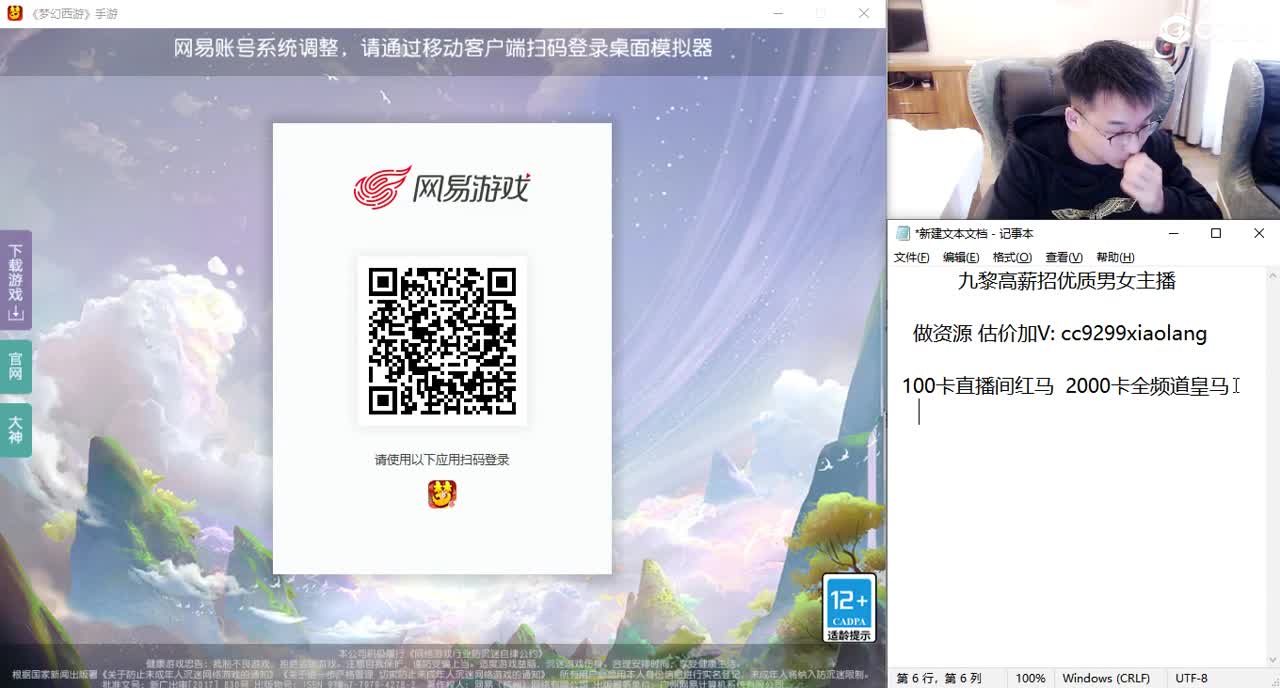Click the Notepad document icon in title bar

point(904,233)
